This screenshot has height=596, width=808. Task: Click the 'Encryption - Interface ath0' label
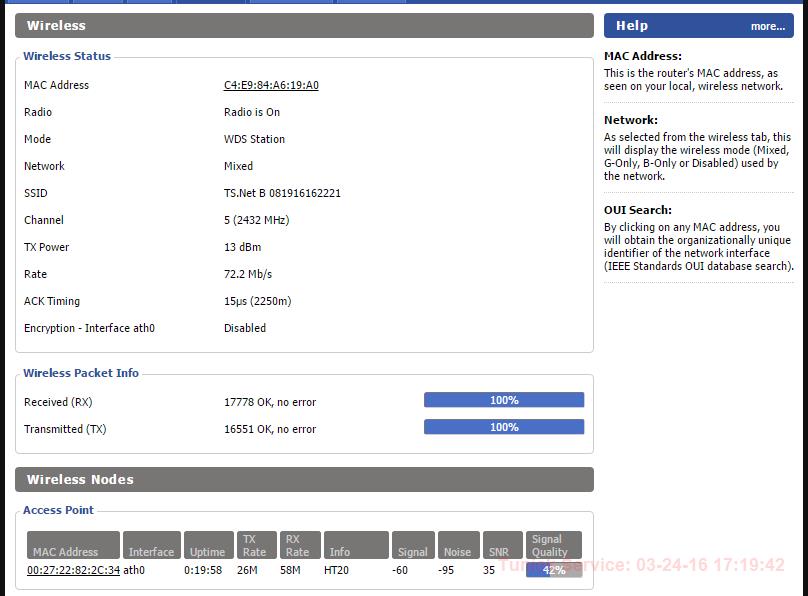point(89,328)
